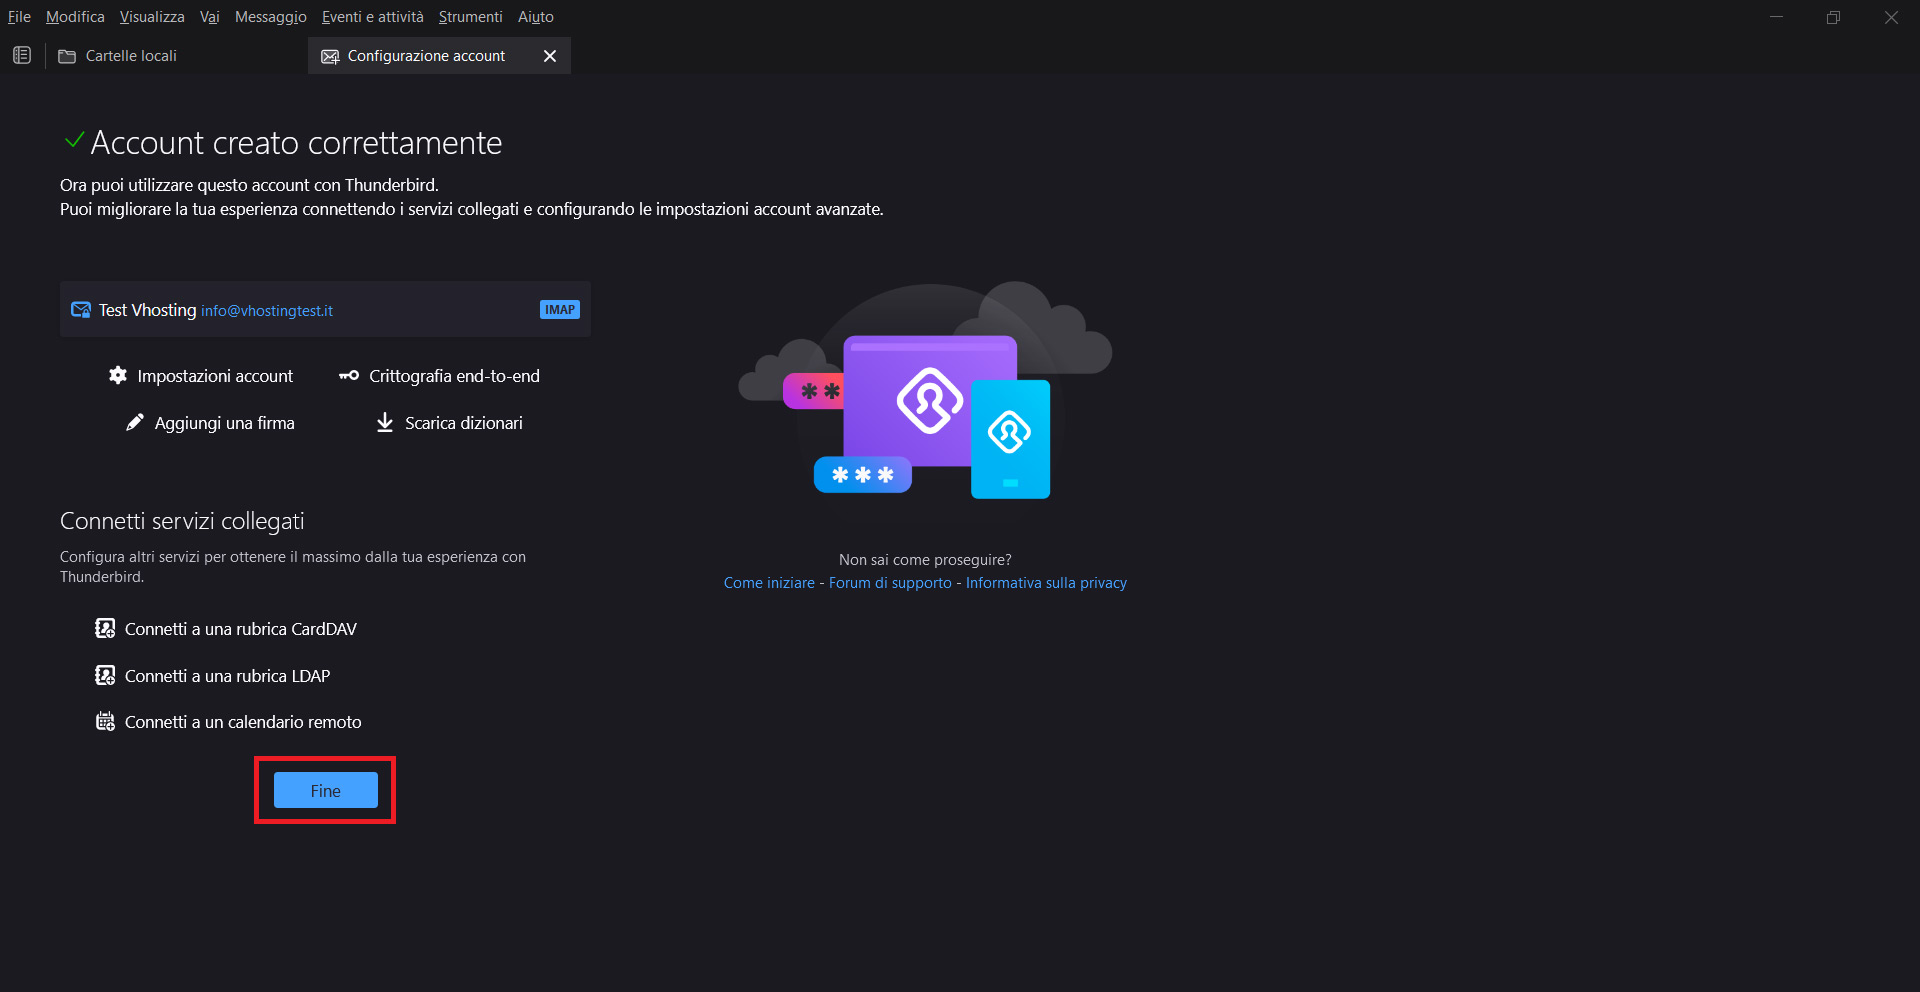This screenshot has width=1920, height=992.
Task: Restore down the Thunderbird window
Action: point(1833,17)
